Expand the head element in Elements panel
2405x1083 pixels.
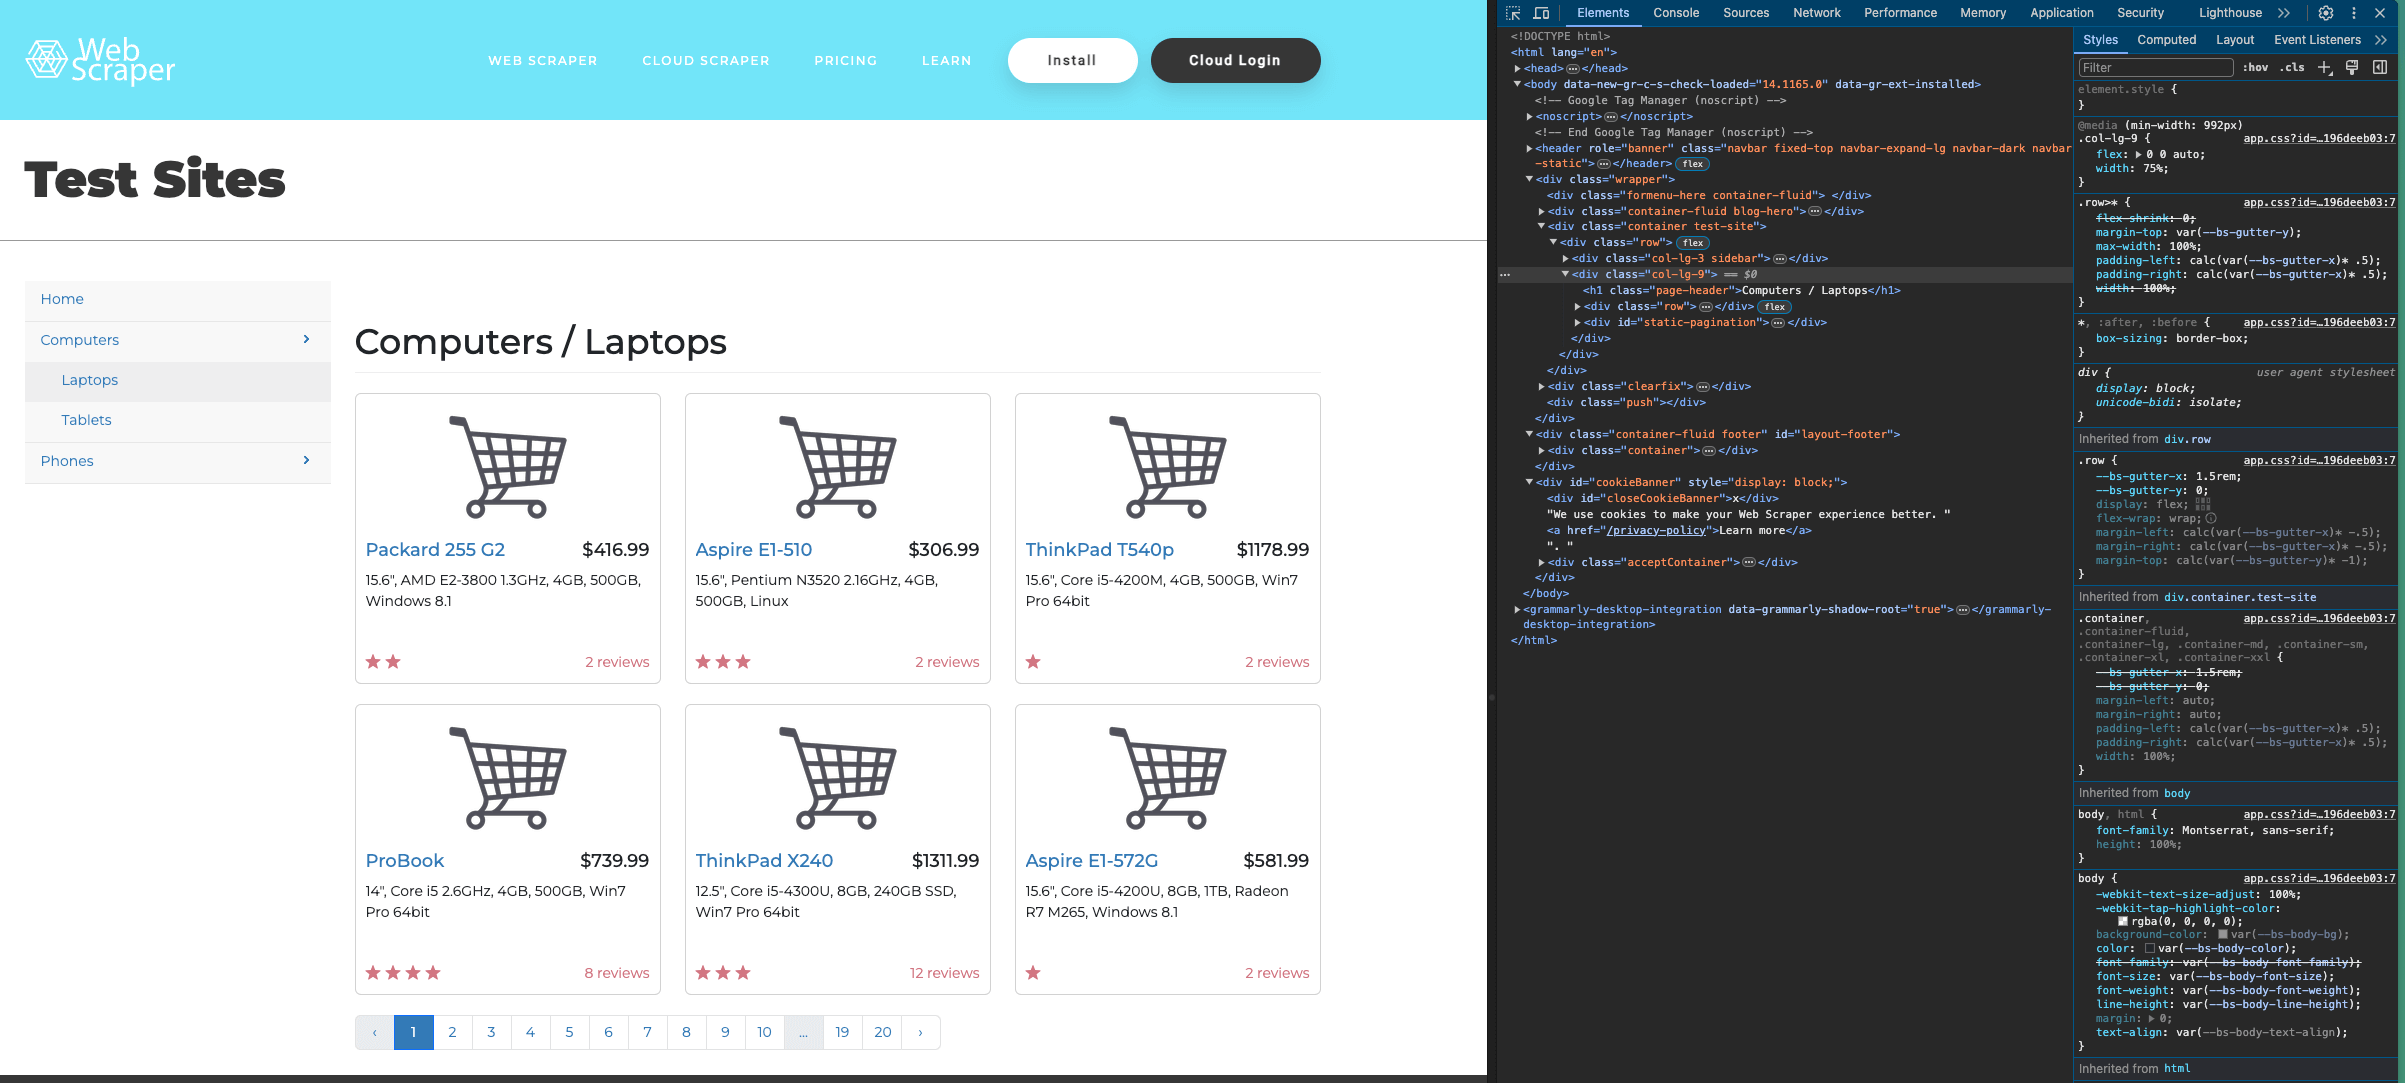pos(1519,67)
